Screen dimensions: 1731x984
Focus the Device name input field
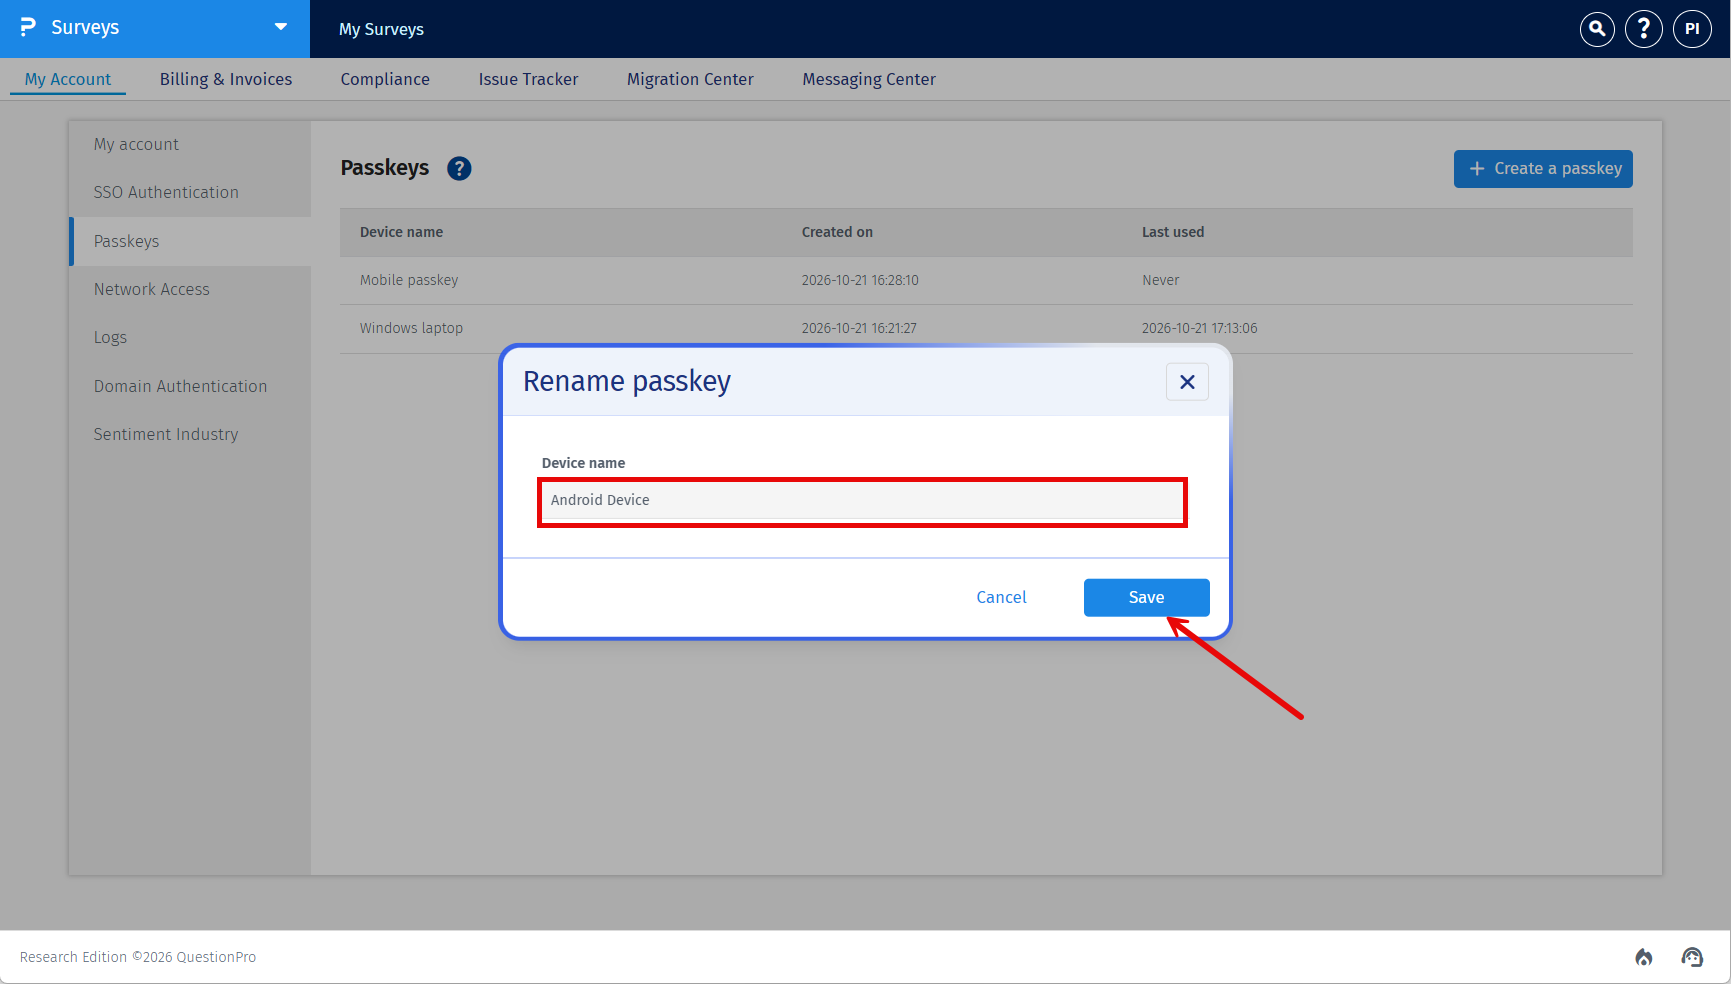click(862, 501)
